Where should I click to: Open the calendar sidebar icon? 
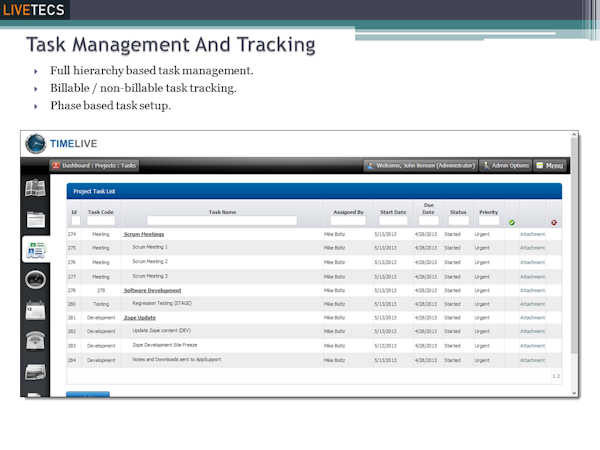(35, 310)
